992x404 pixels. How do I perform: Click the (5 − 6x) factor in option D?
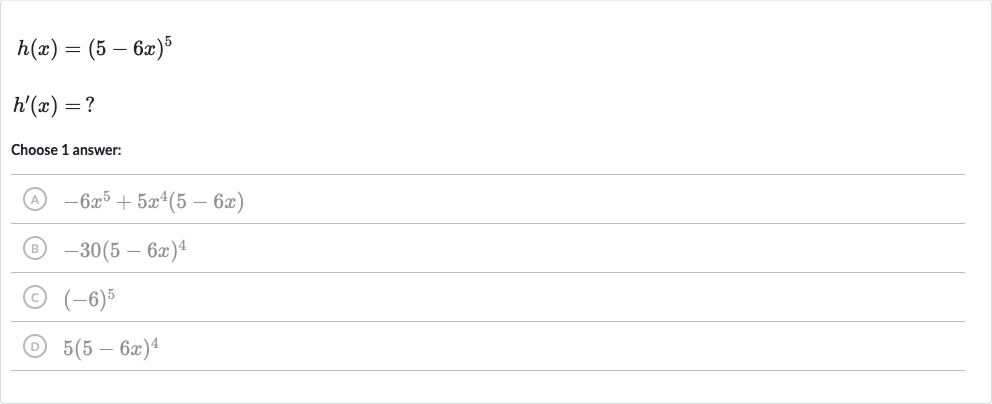[112, 348]
